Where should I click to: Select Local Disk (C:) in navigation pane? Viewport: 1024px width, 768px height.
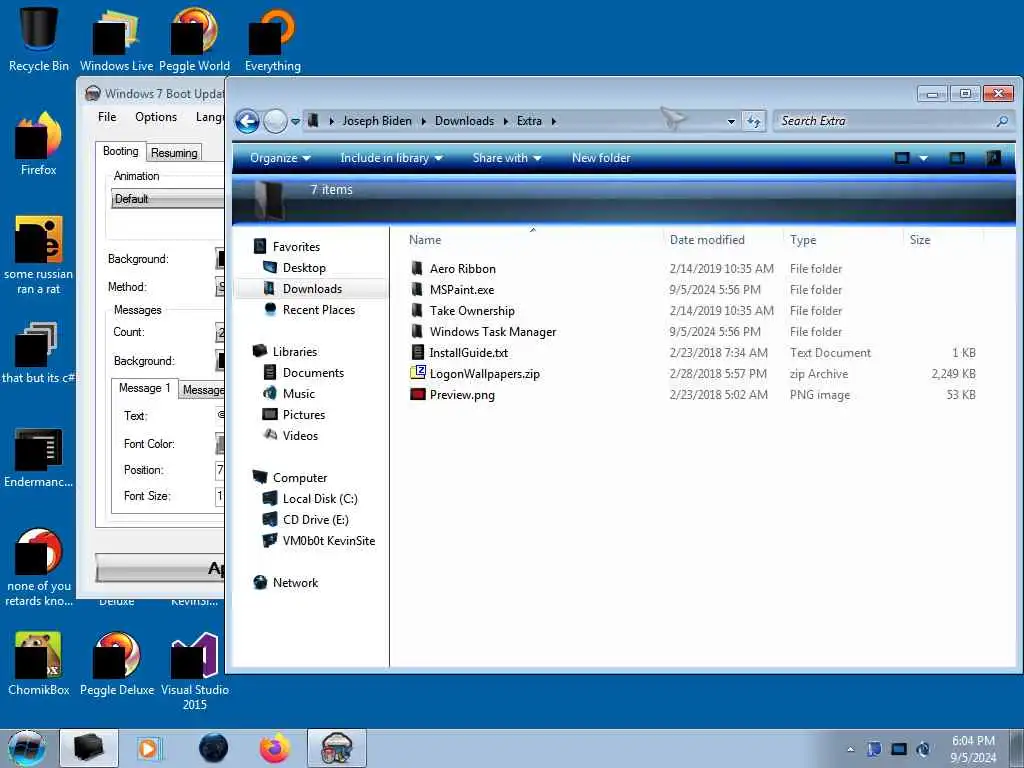tap(320, 498)
